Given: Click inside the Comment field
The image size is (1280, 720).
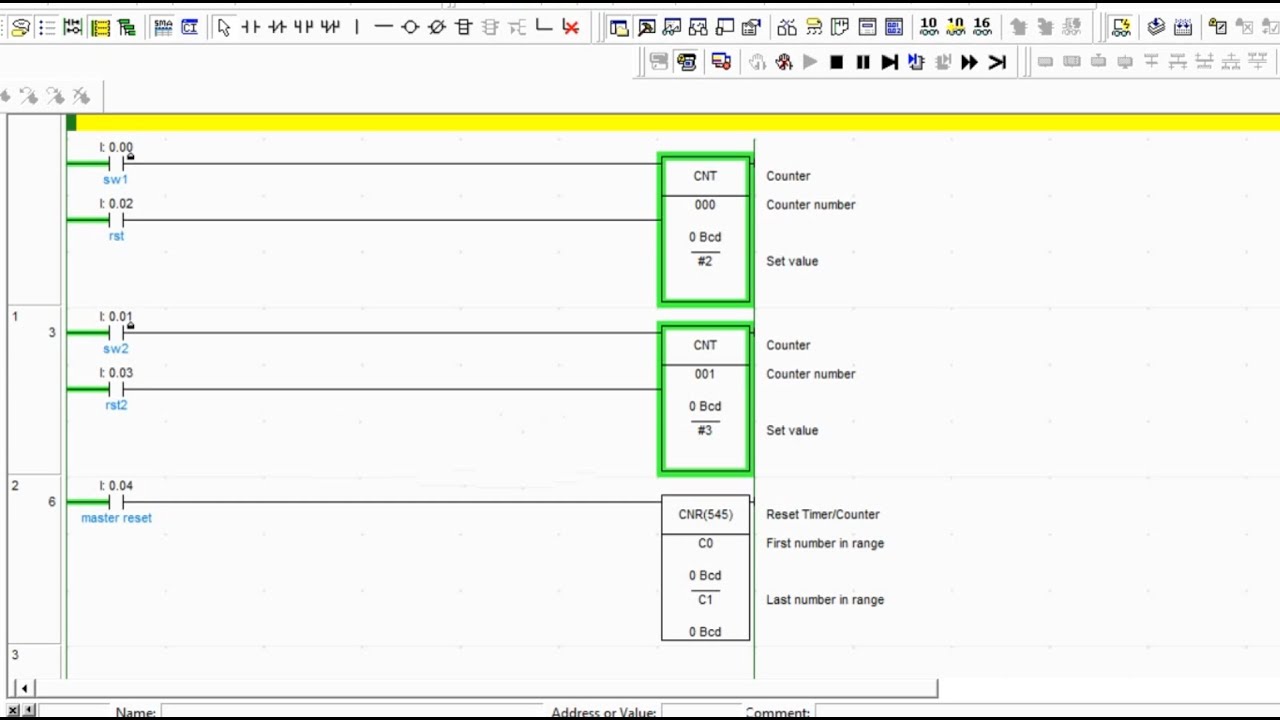Looking at the screenshot, I should point(1047,713).
